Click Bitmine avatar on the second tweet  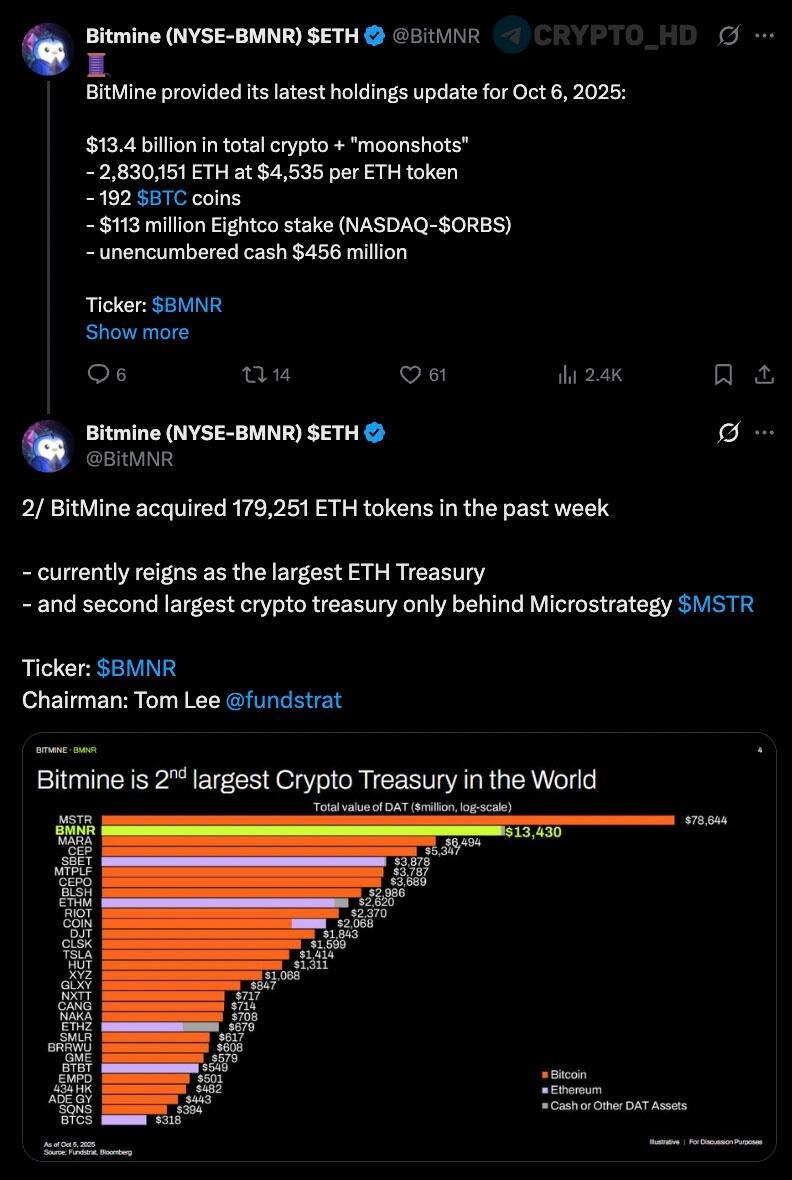point(48,446)
